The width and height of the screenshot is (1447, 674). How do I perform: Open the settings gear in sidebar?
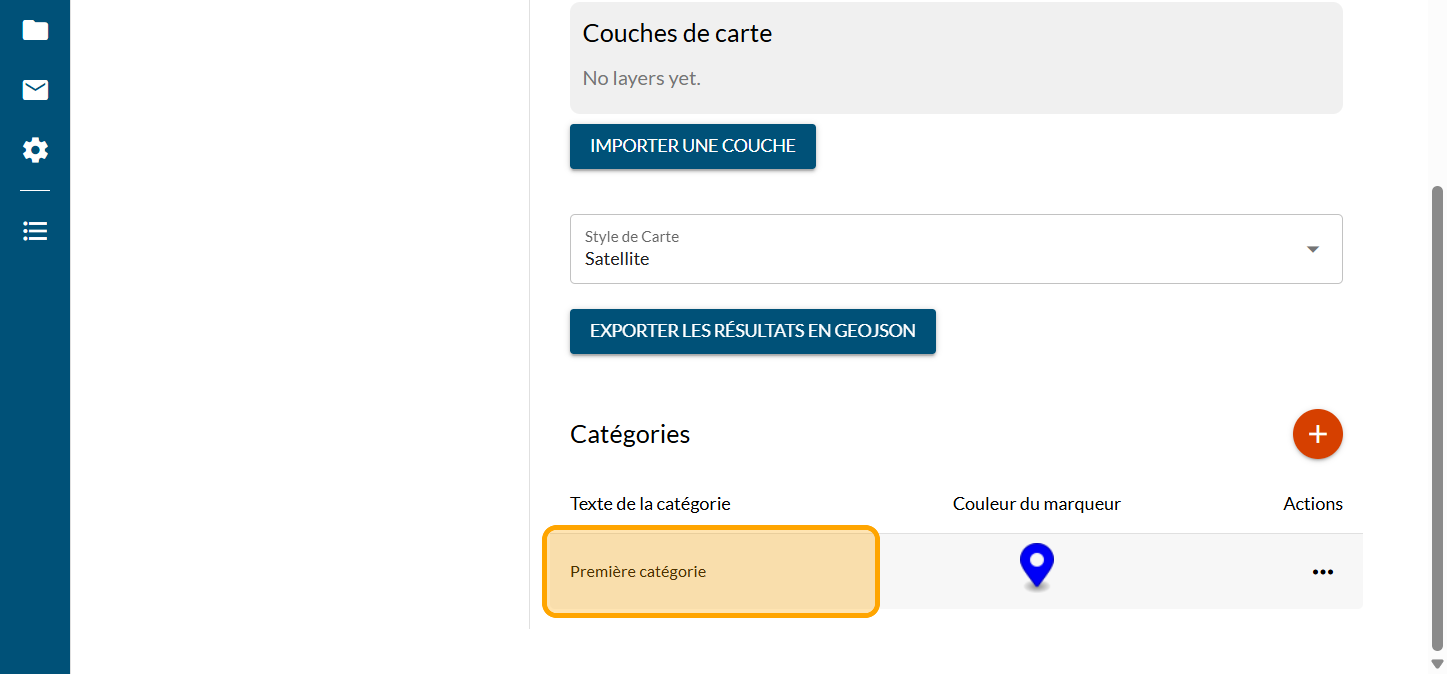tap(35, 151)
